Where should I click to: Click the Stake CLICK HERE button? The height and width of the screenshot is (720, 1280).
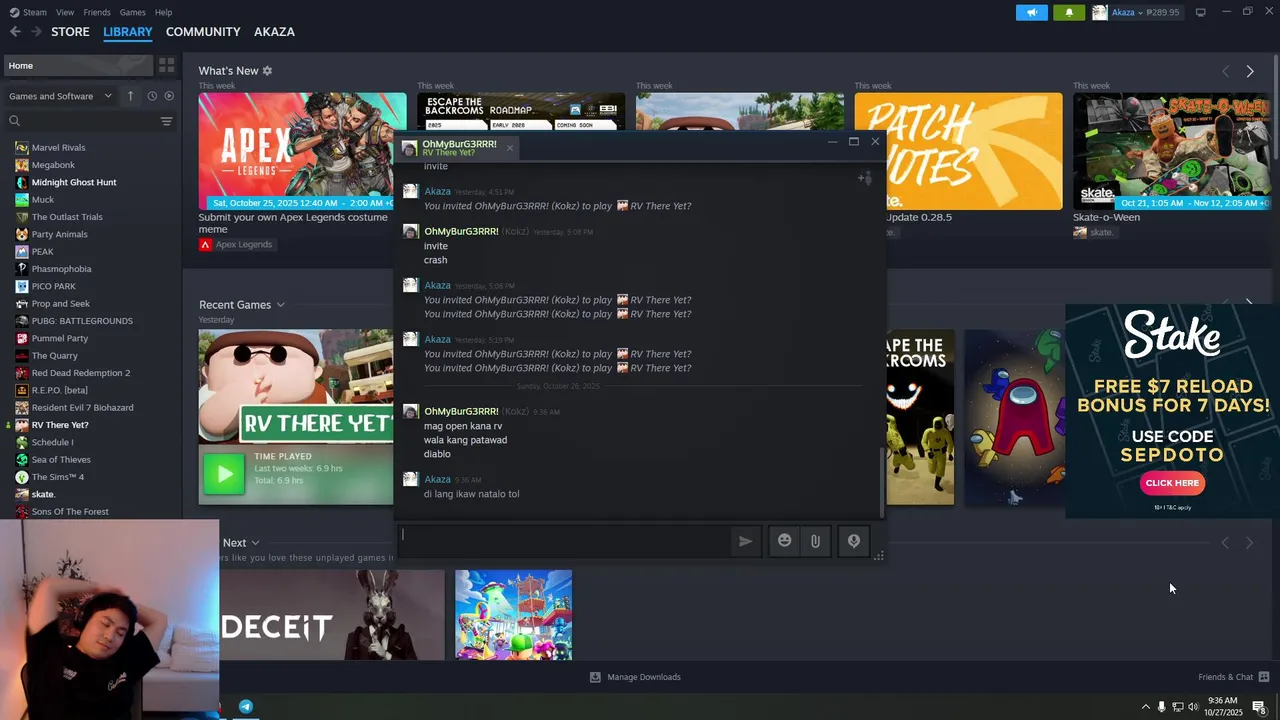pos(1172,483)
